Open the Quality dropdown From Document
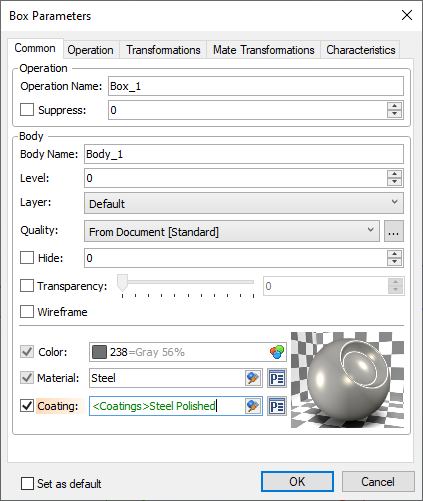The height and width of the screenshot is (501, 423). pyautogui.click(x=232, y=231)
